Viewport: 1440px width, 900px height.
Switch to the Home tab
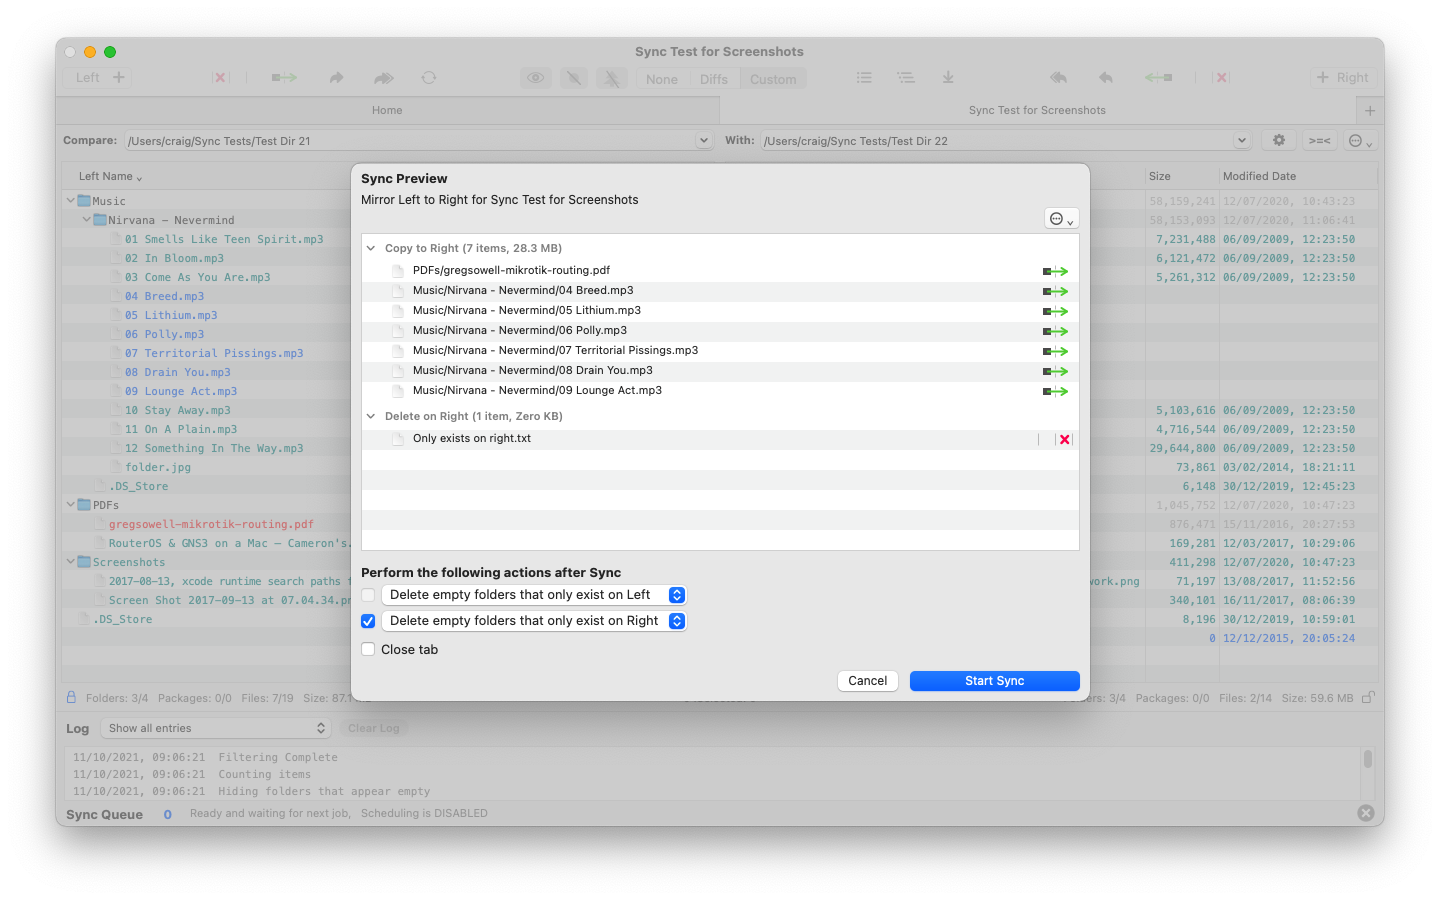(387, 111)
